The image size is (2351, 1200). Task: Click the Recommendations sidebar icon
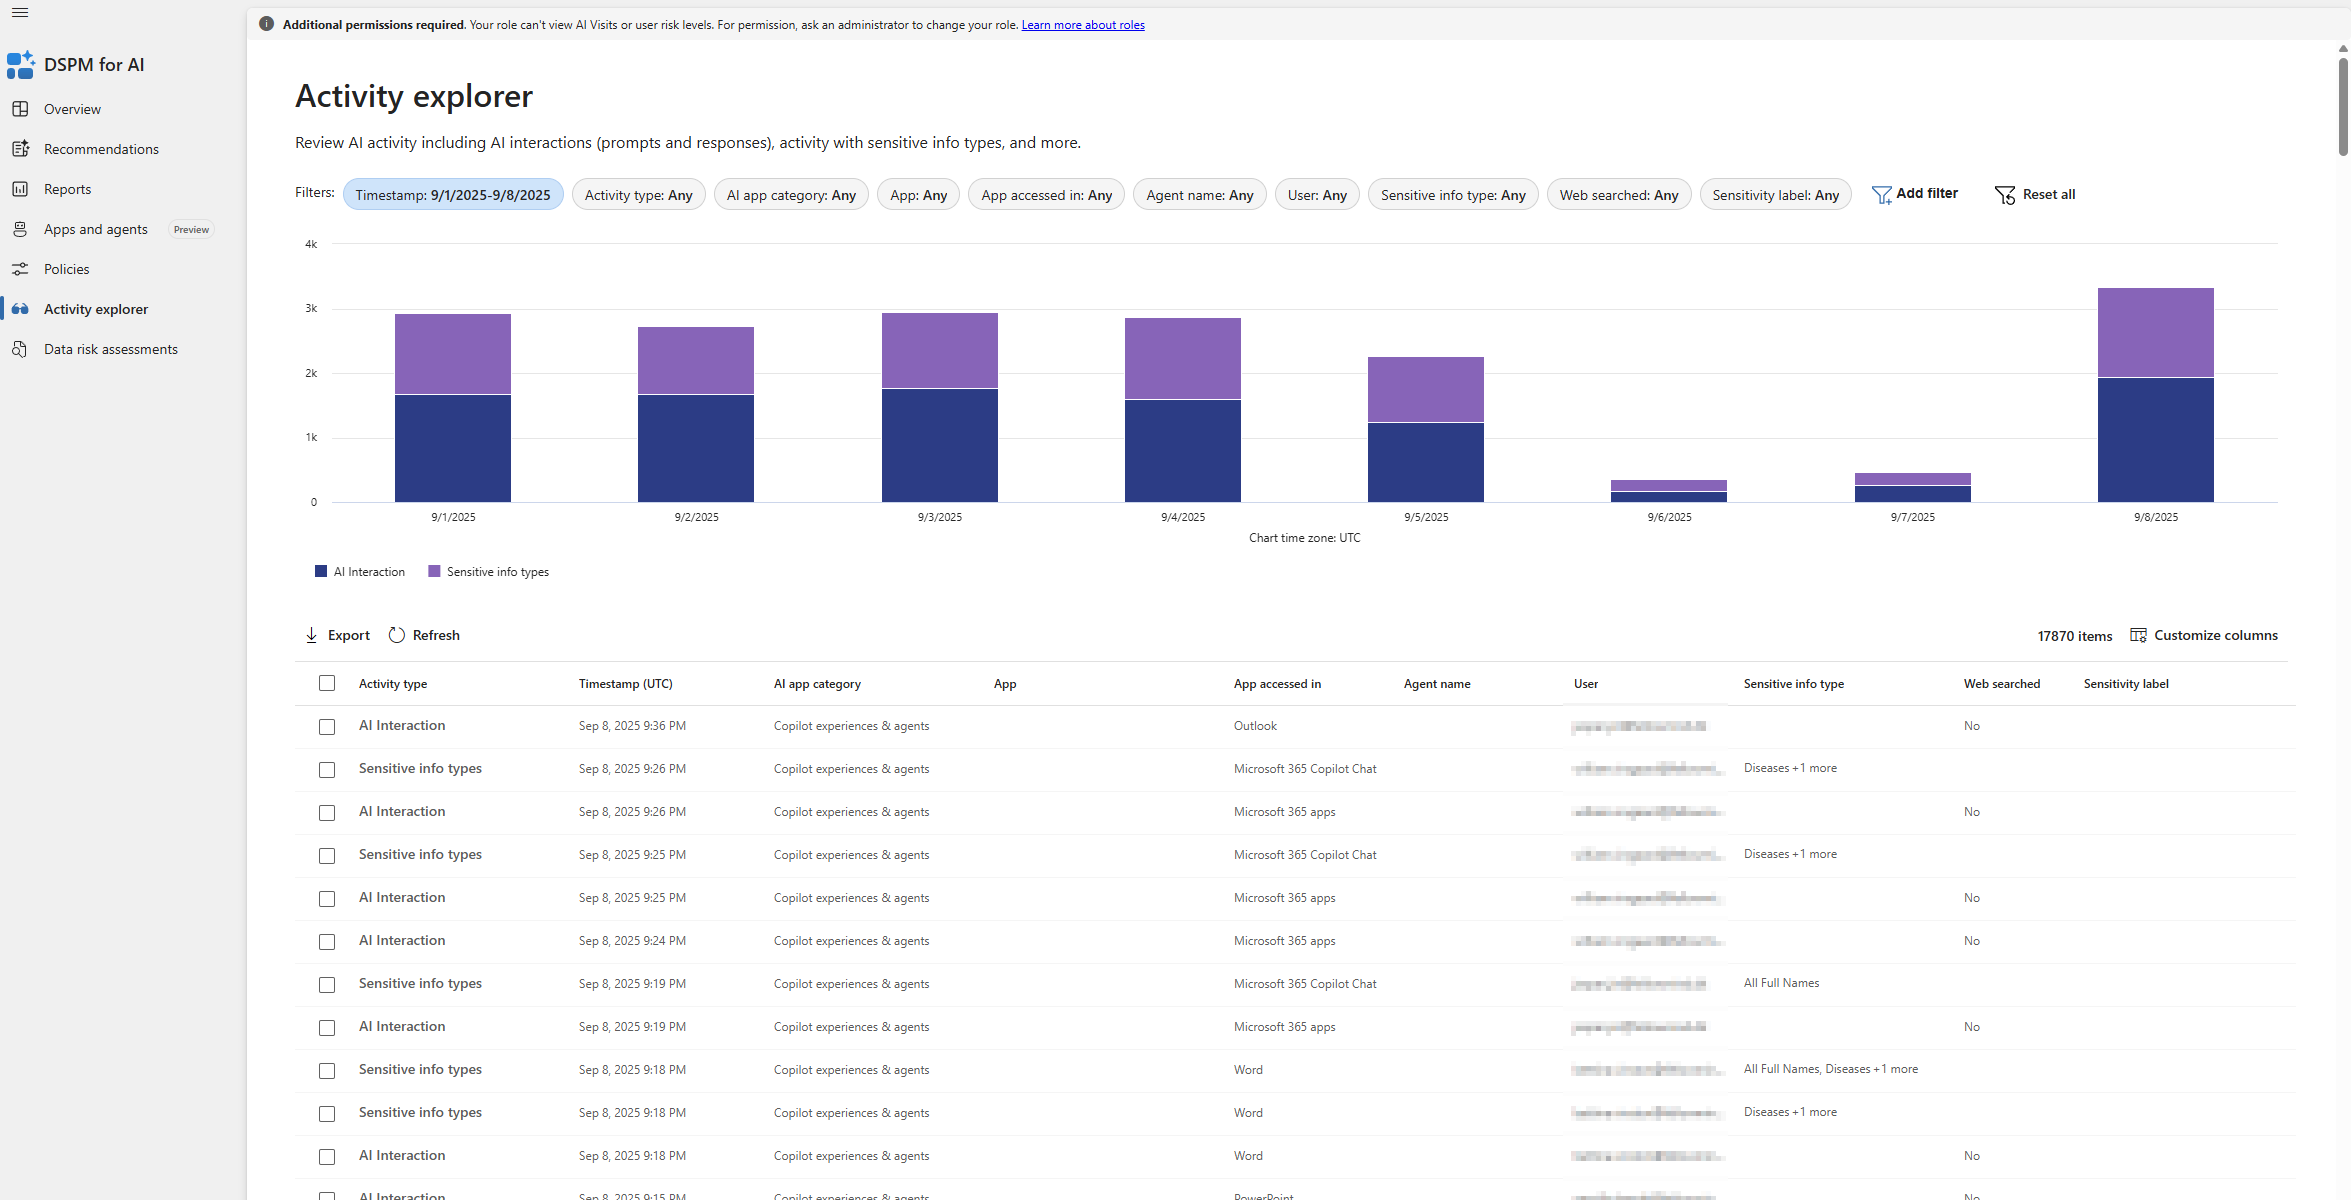pos(20,149)
